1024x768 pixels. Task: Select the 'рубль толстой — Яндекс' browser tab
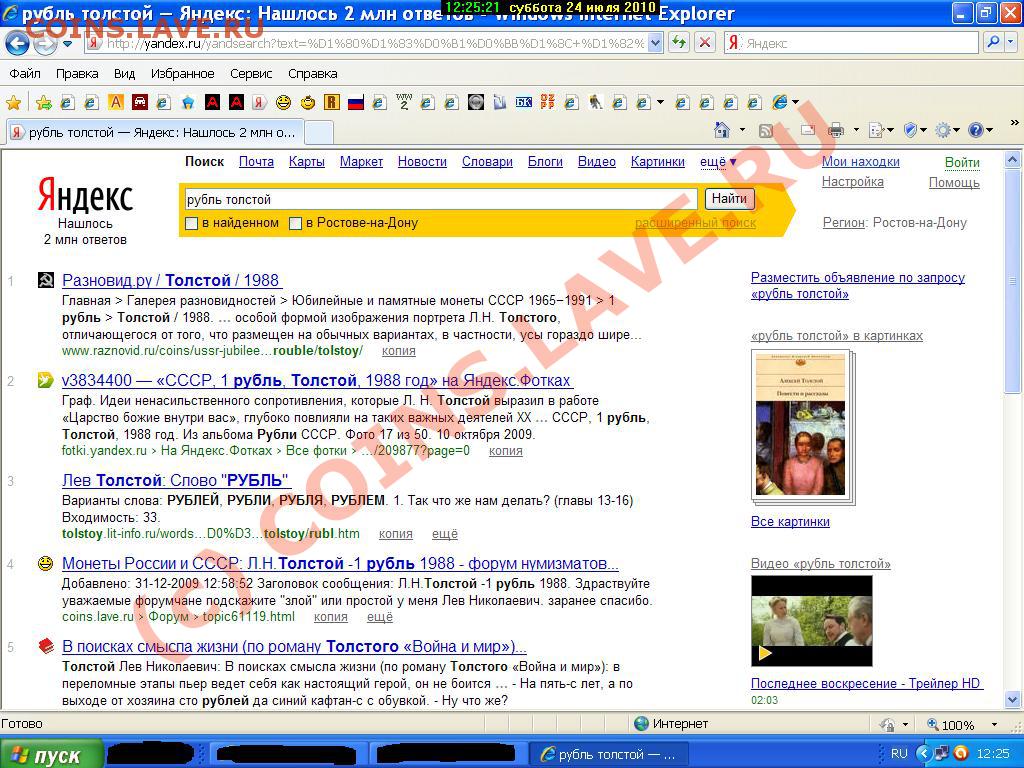(155, 133)
